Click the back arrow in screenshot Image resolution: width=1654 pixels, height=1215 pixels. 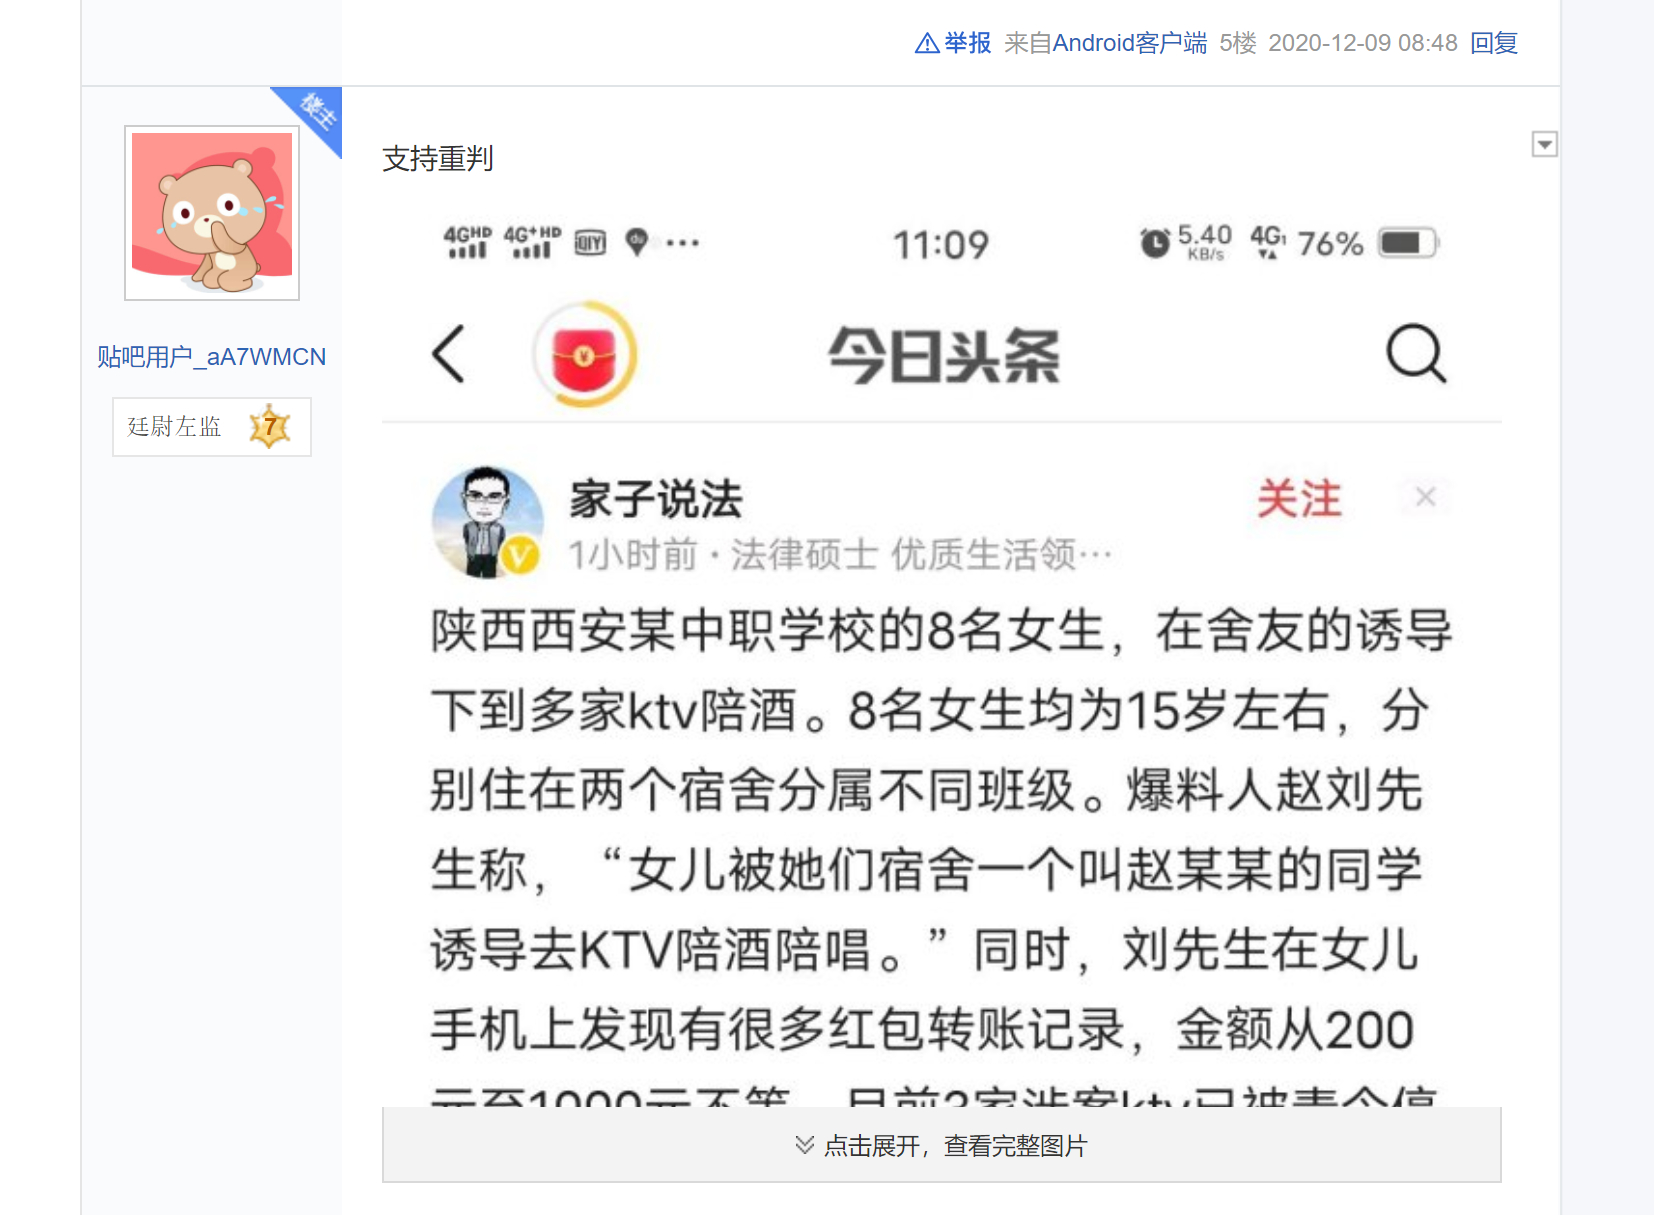point(448,354)
